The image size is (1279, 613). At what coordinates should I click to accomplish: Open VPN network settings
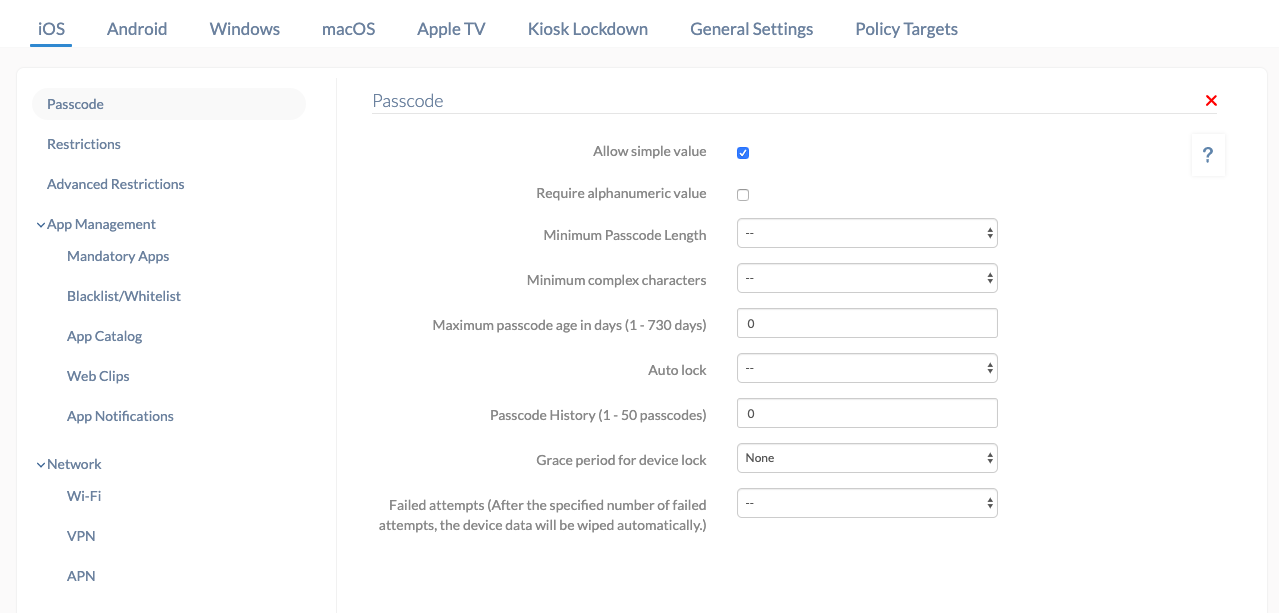point(81,536)
